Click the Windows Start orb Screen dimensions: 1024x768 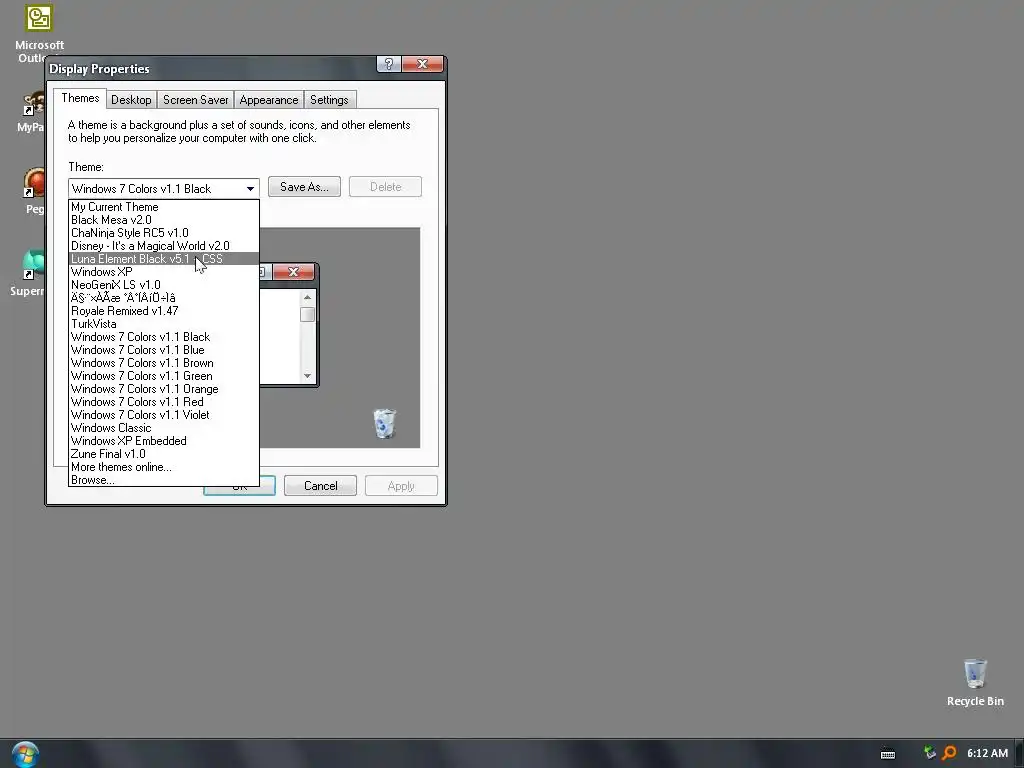pos(25,754)
